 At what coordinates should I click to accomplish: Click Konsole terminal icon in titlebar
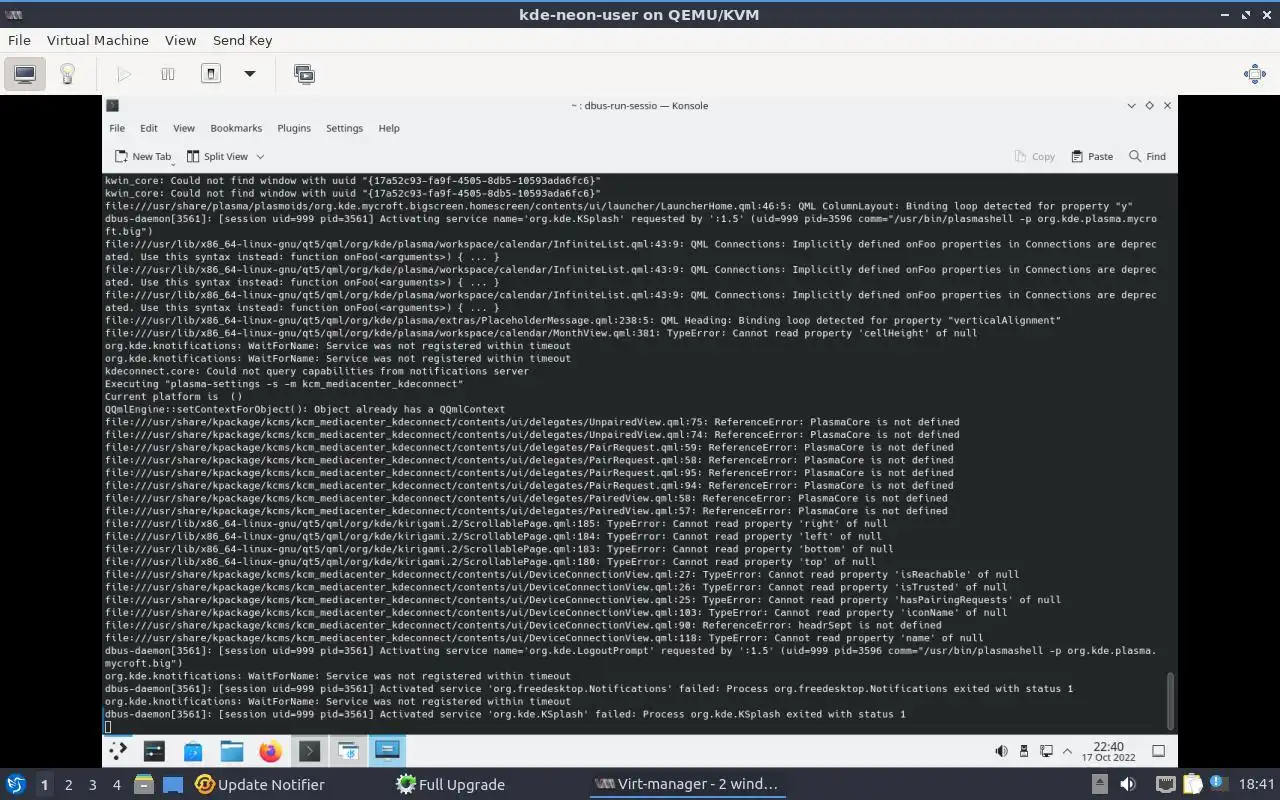point(113,105)
